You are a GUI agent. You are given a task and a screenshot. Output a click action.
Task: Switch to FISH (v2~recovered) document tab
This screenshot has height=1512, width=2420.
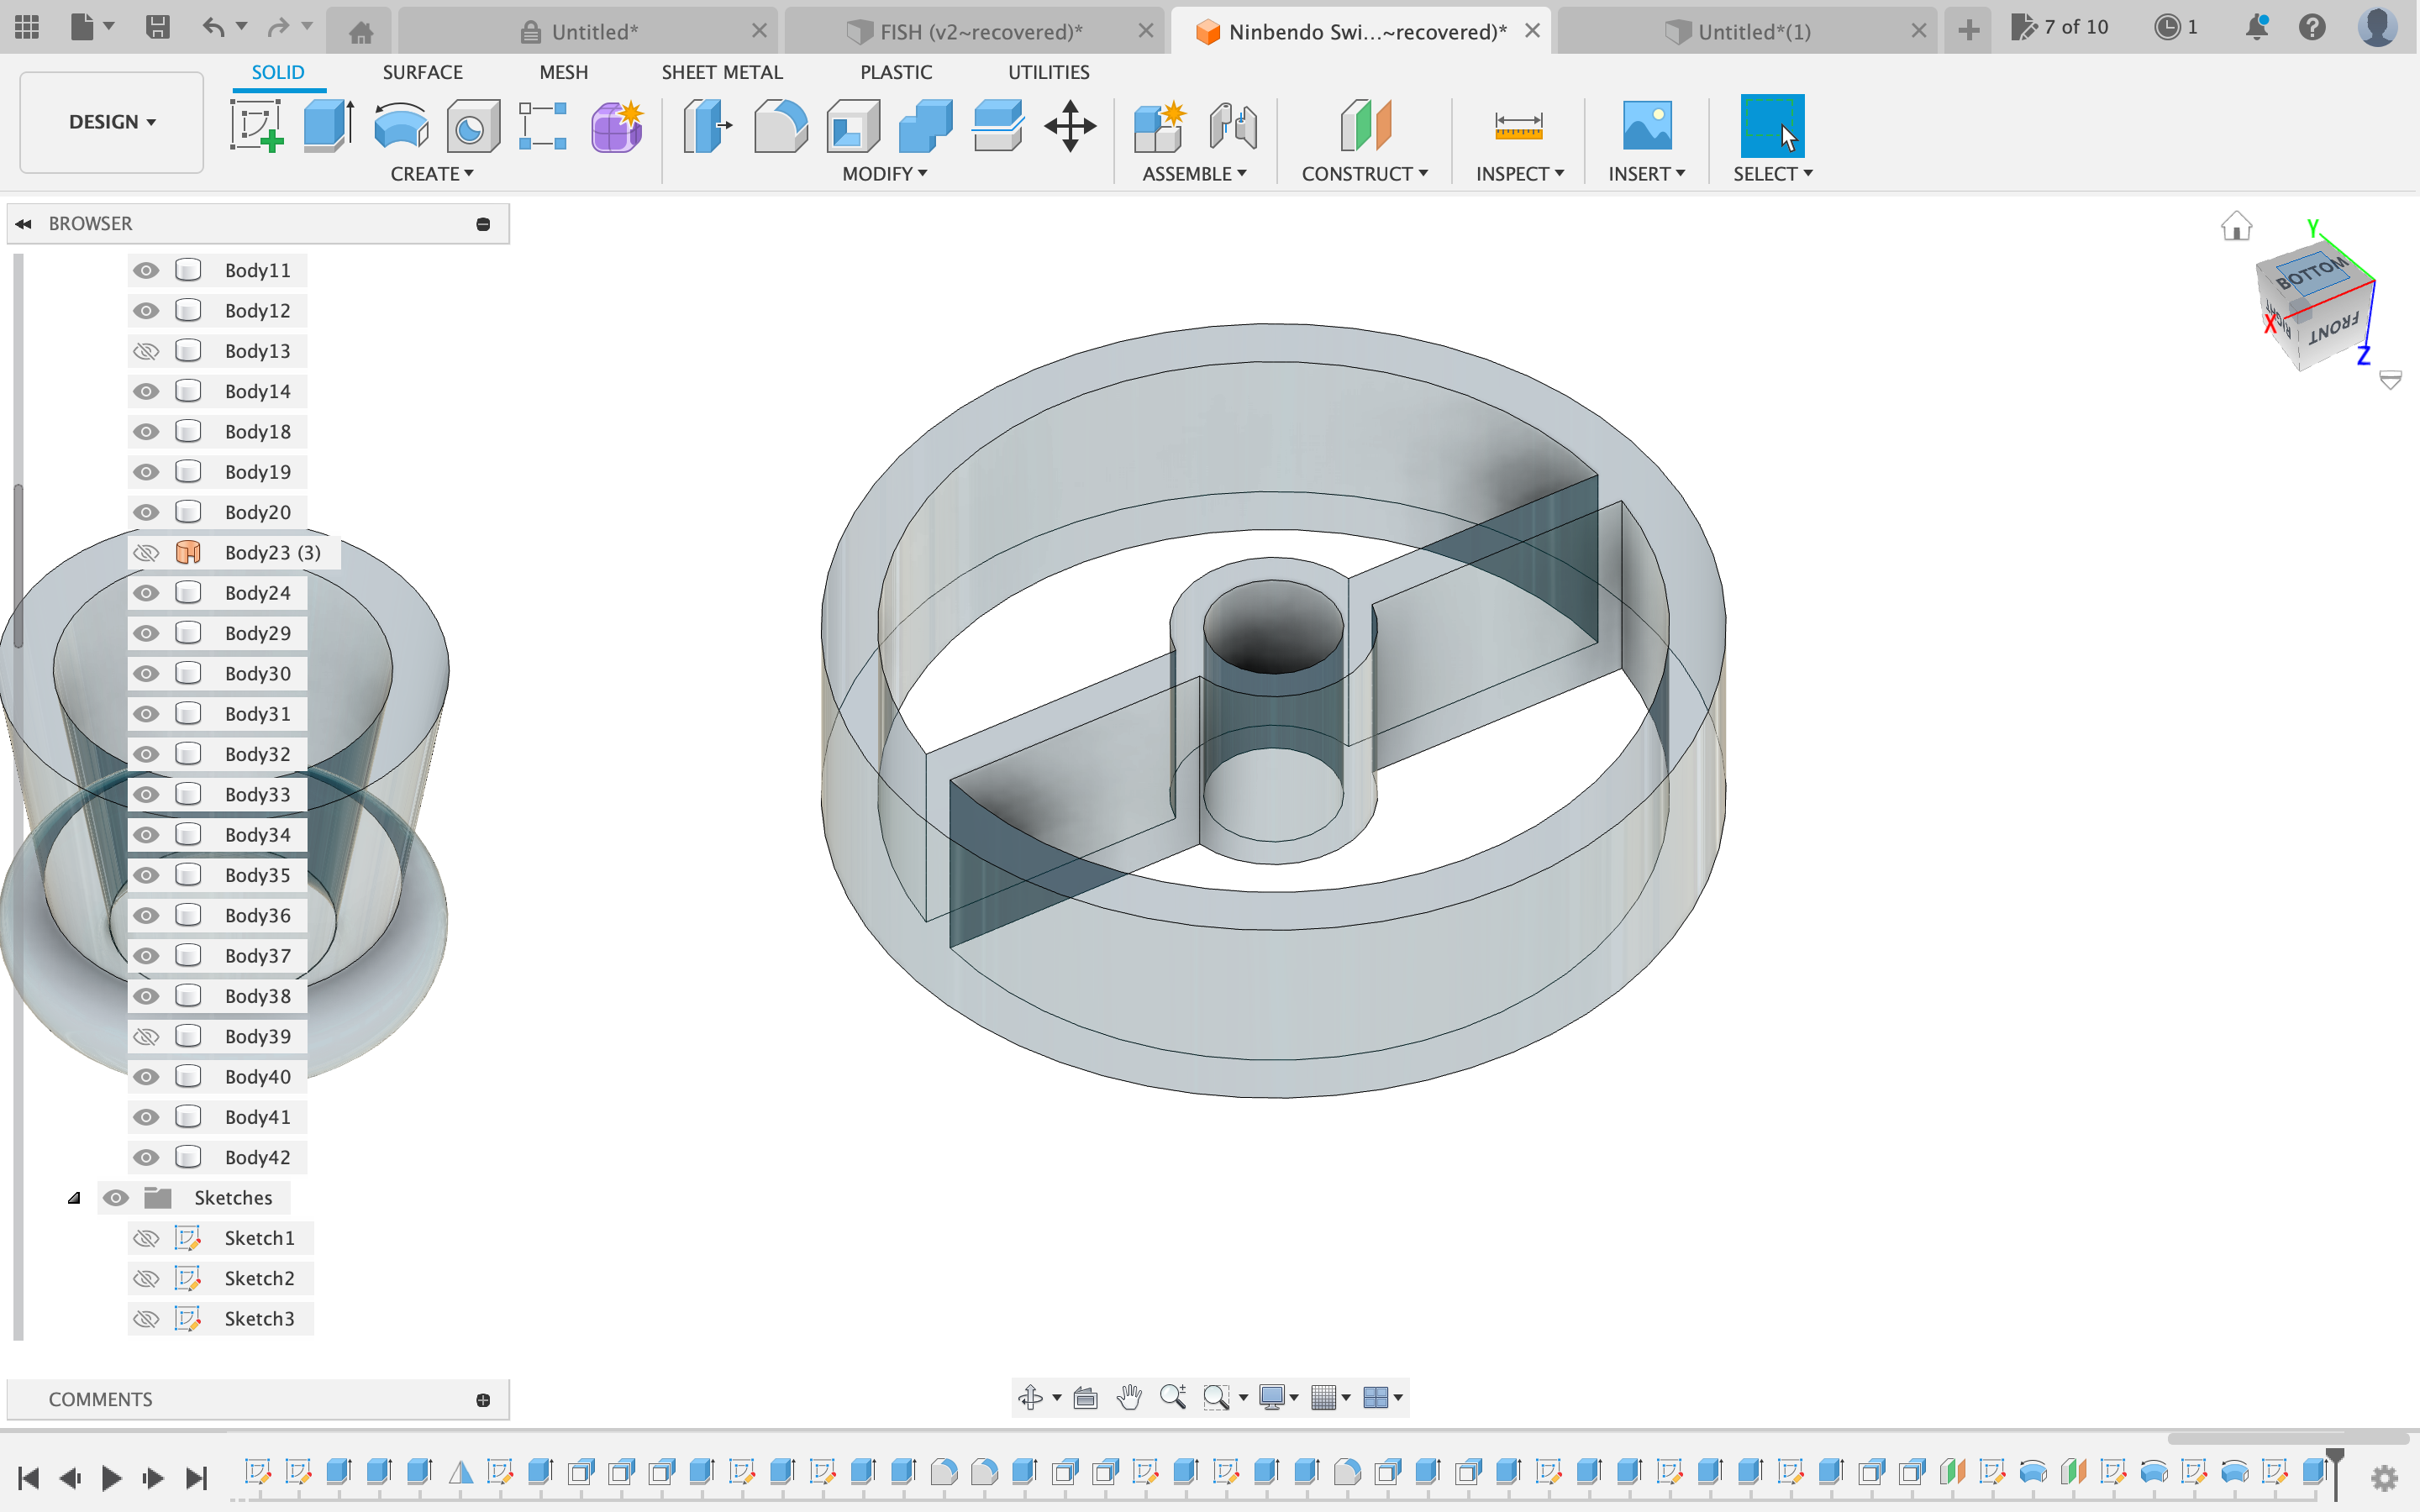[x=980, y=32]
